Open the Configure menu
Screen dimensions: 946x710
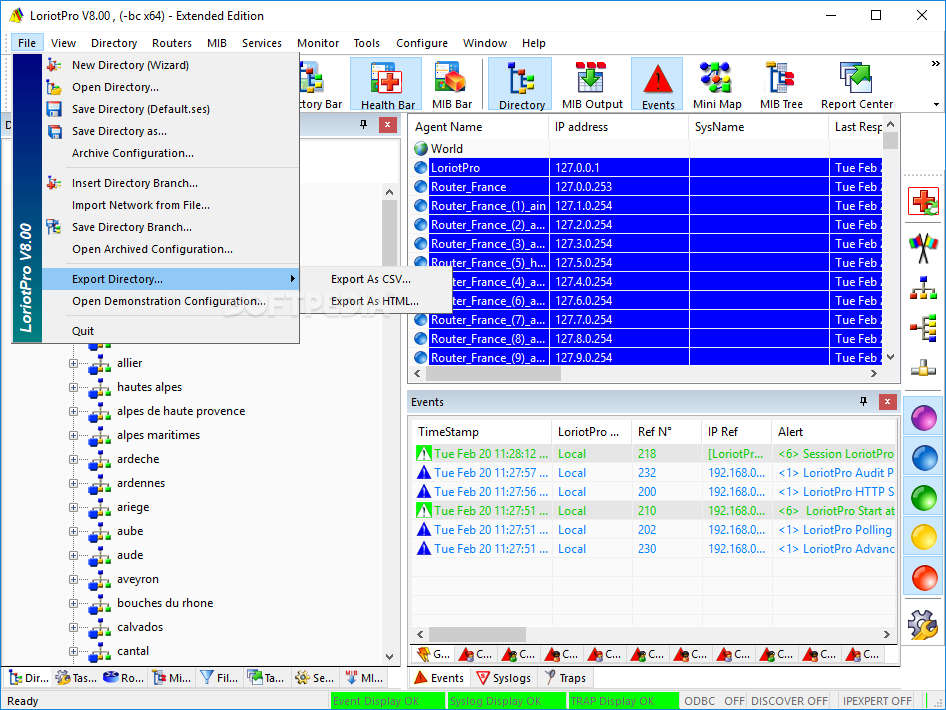click(422, 43)
